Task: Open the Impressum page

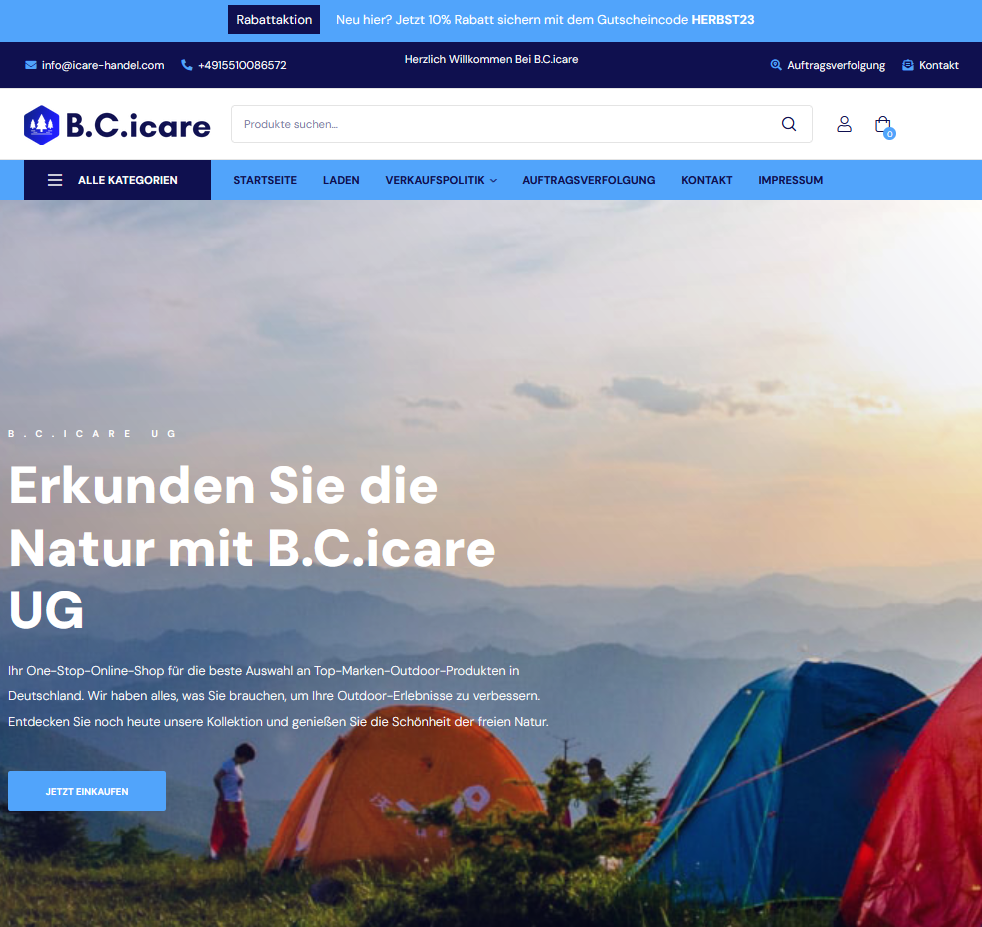Action: [790, 180]
